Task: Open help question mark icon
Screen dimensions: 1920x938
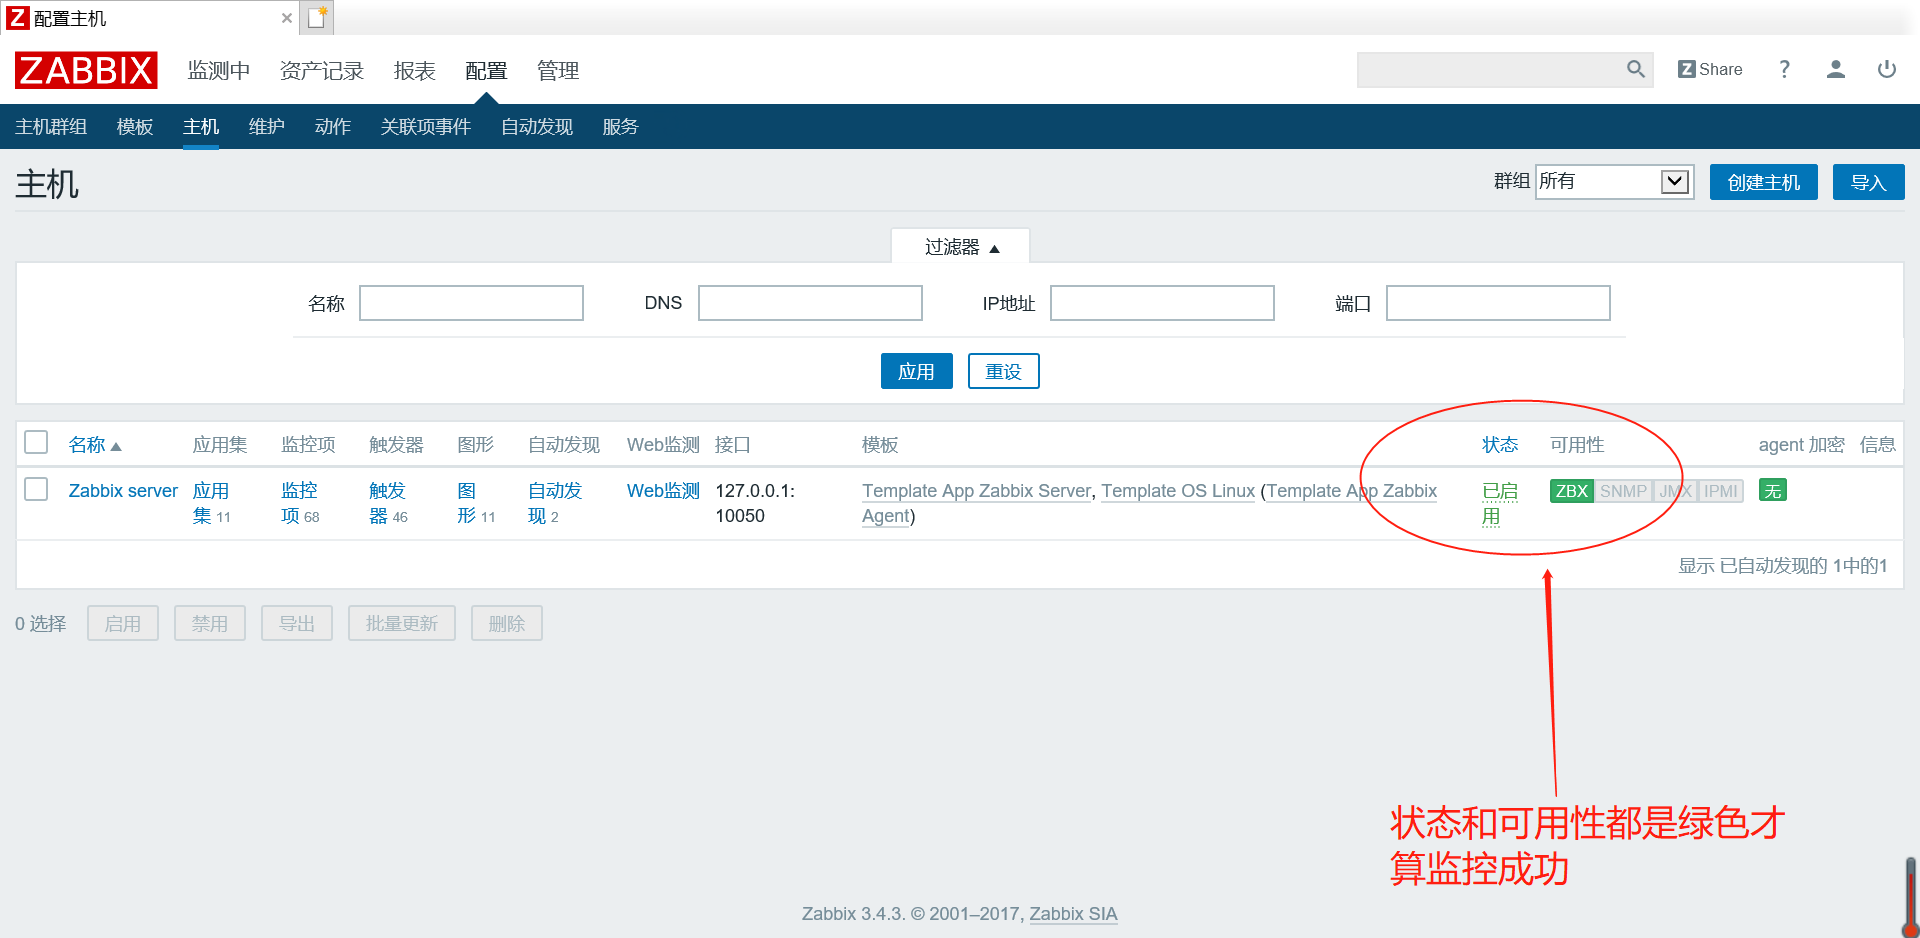Action: click(1784, 69)
